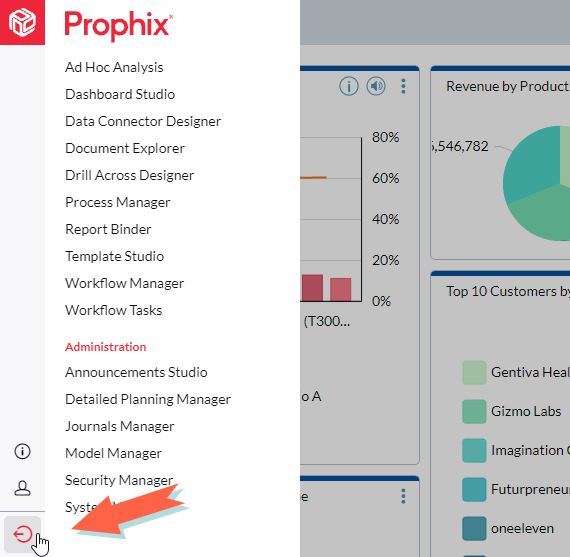Click the speaker announcement icon on chart
This screenshot has height=557, width=570.
click(x=376, y=86)
